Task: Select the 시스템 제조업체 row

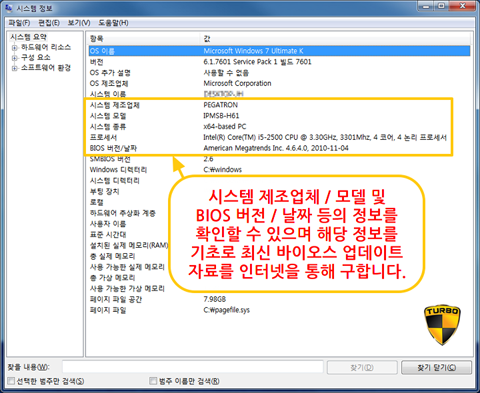Action: tap(279, 105)
